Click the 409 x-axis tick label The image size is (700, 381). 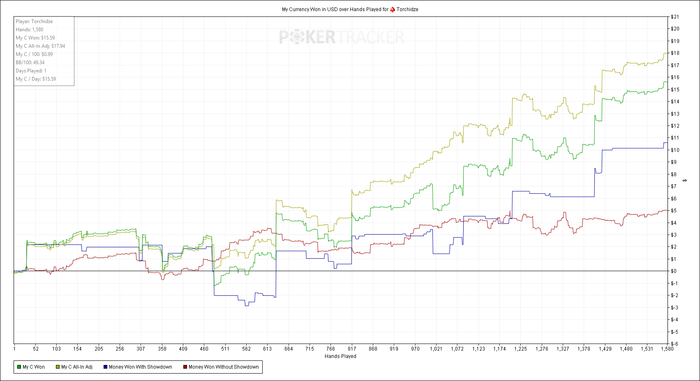point(183,349)
